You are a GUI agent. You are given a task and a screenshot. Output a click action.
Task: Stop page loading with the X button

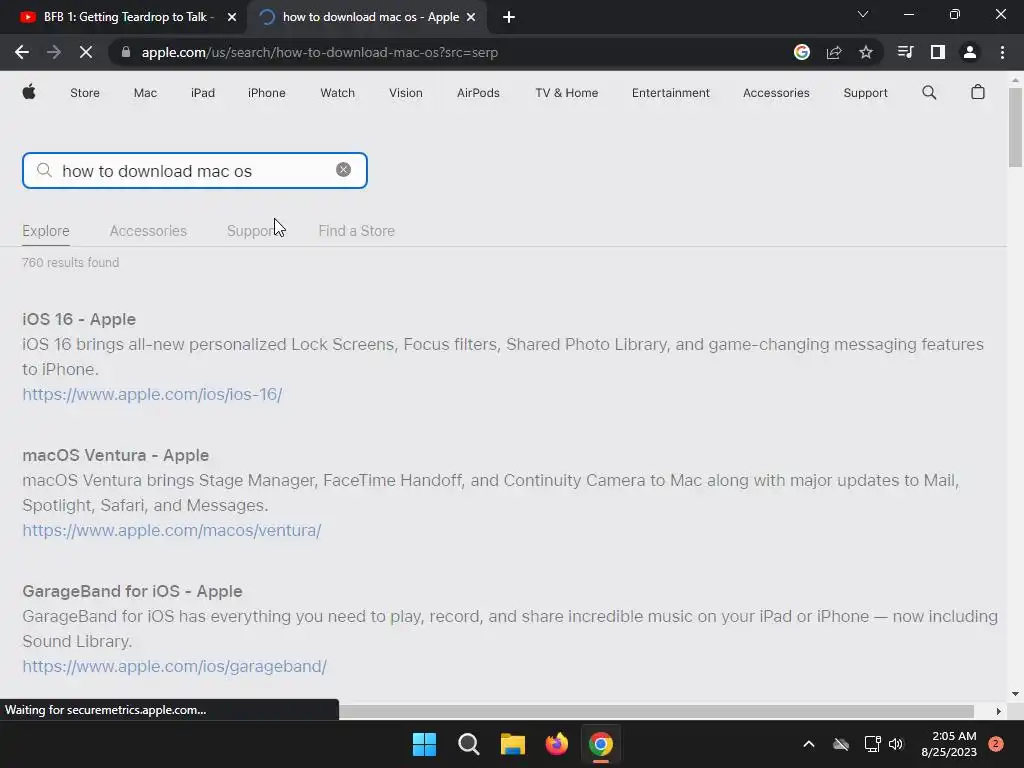[x=86, y=52]
